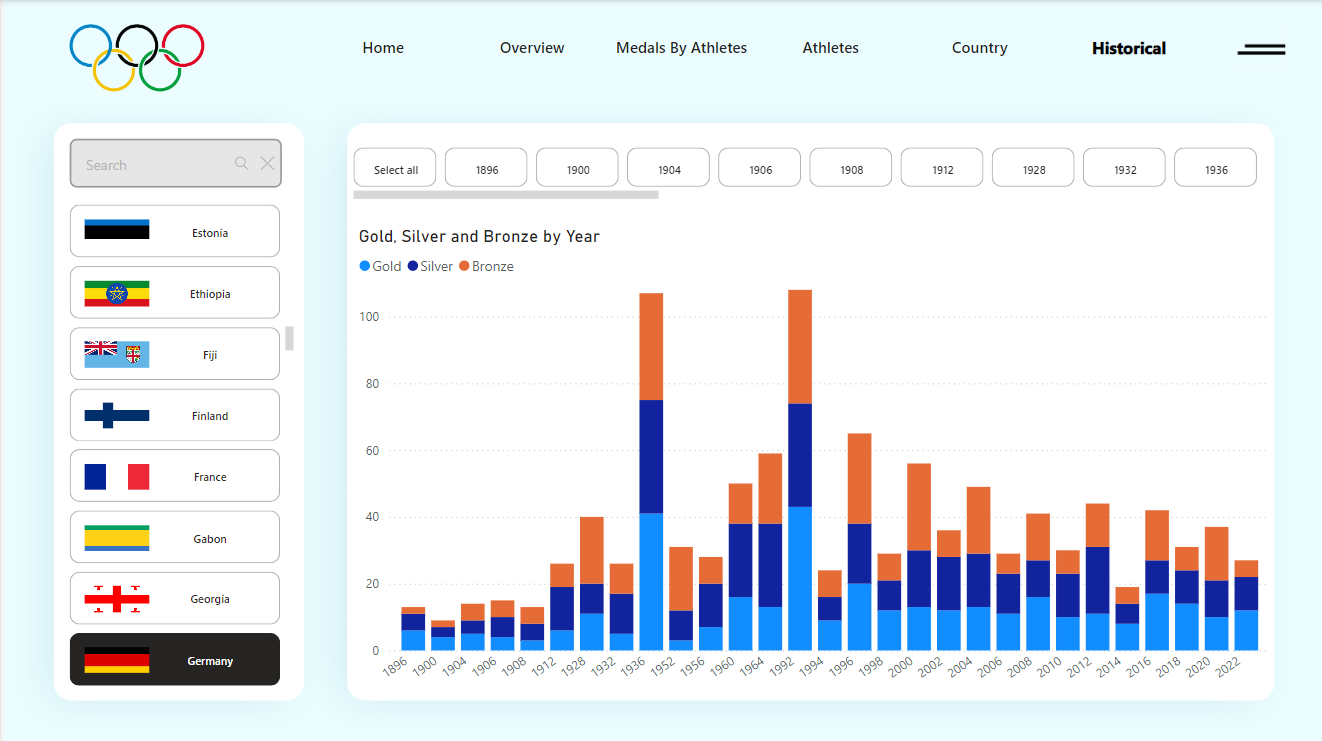Click the year slicer horizontal scrollbar
Image resolution: width=1322 pixels, height=741 pixels.
[x=506, y=195]
